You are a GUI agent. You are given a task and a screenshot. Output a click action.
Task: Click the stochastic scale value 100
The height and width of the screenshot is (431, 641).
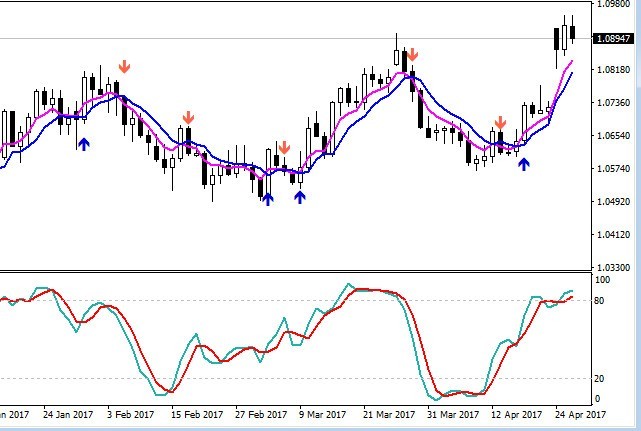click(603, 280)
